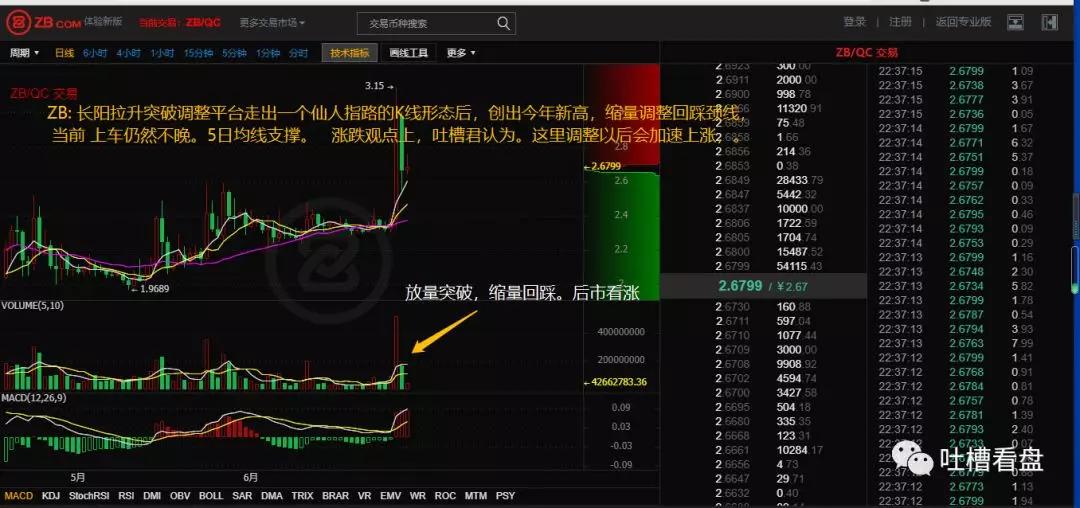Select the KDJ indicator tab
The width and height of the screenshot is (1080, 508).
tap(51, 496)
